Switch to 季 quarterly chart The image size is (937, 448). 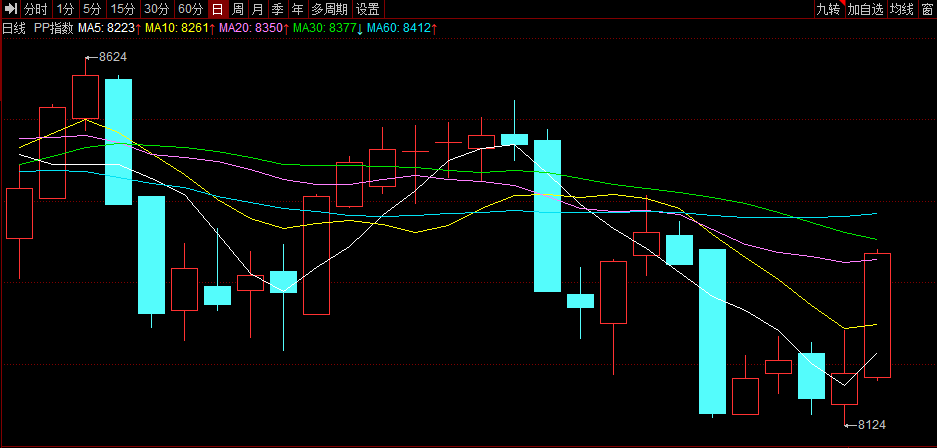click(x=277, y=8)
